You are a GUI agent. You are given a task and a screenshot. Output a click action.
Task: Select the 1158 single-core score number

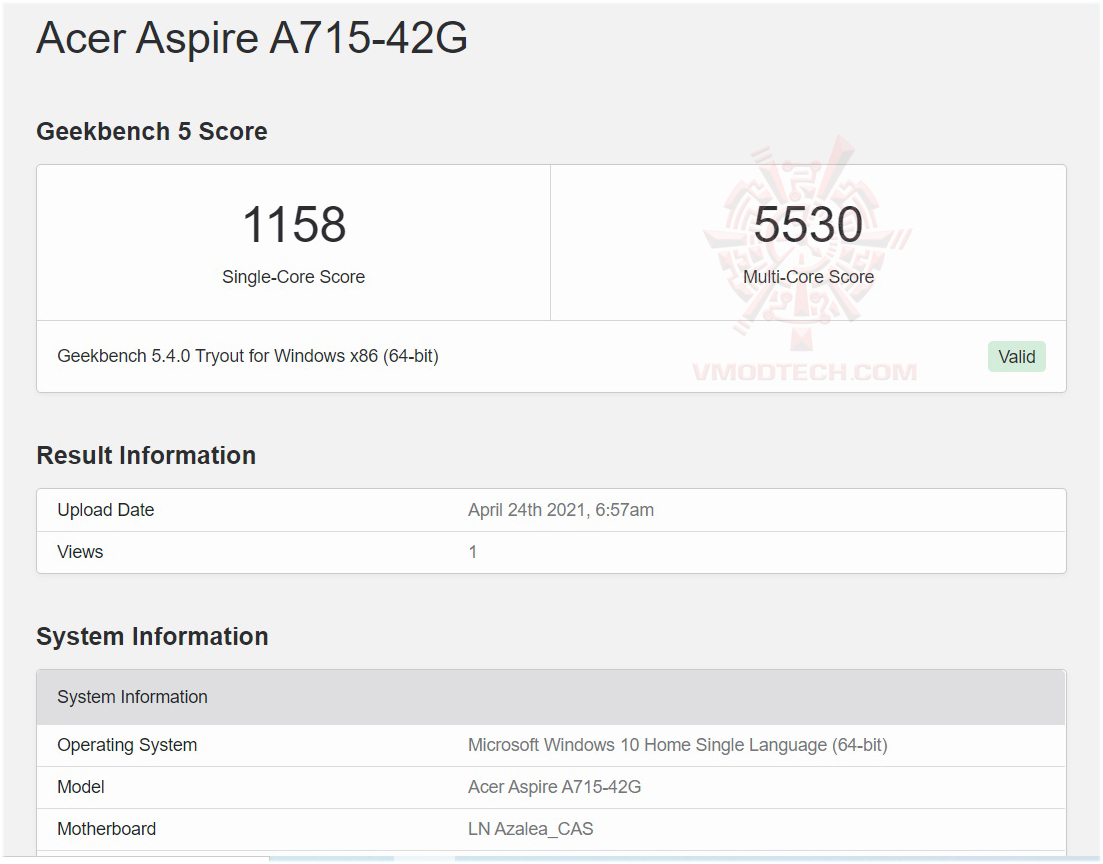tap(294, 225)
